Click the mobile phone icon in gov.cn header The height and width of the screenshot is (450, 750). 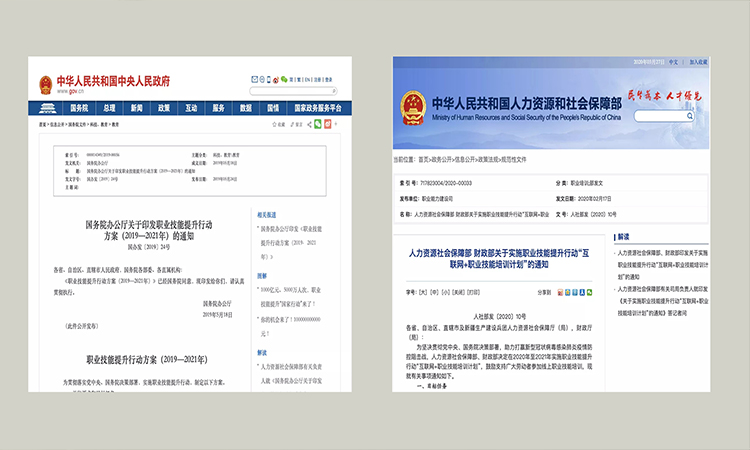pyautogui.click(x=269, y=79)
